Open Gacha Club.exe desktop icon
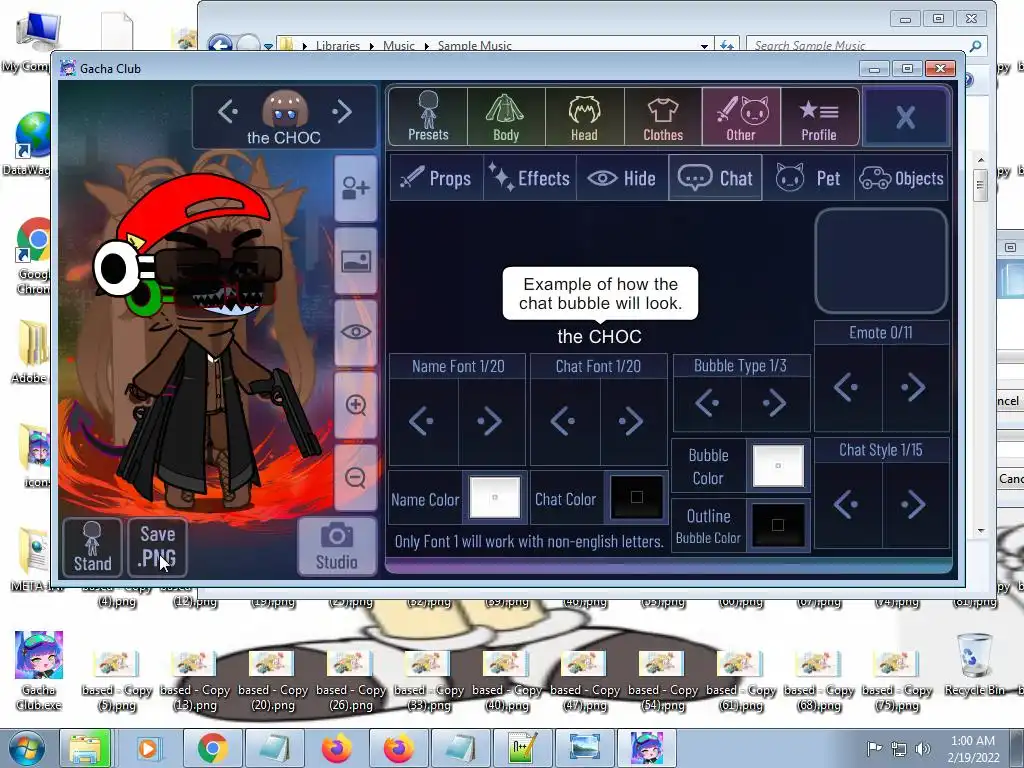 [39, 670]
